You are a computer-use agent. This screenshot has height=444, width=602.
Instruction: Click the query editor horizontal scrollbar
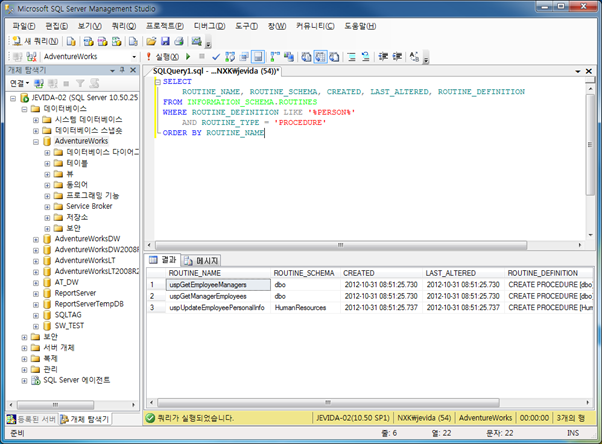pyautogui.click(x=340, y=245)
